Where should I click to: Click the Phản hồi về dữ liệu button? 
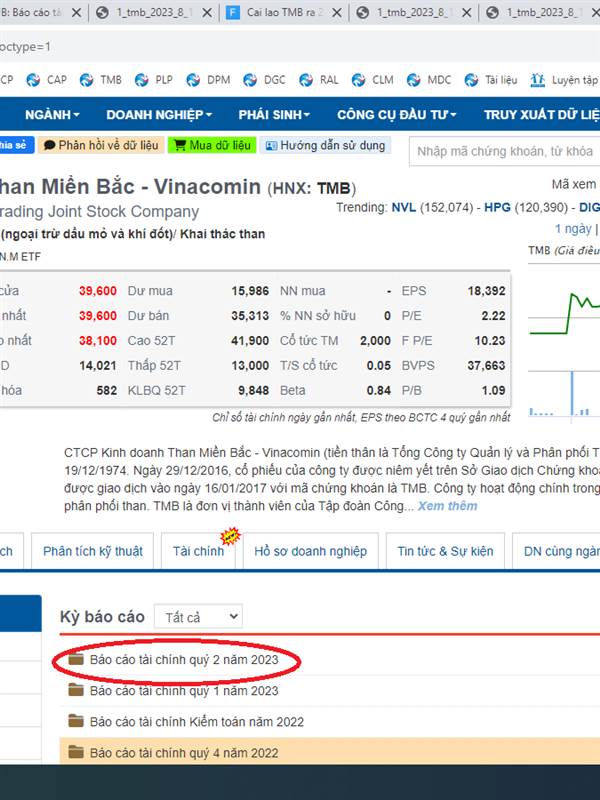(101, 145)
